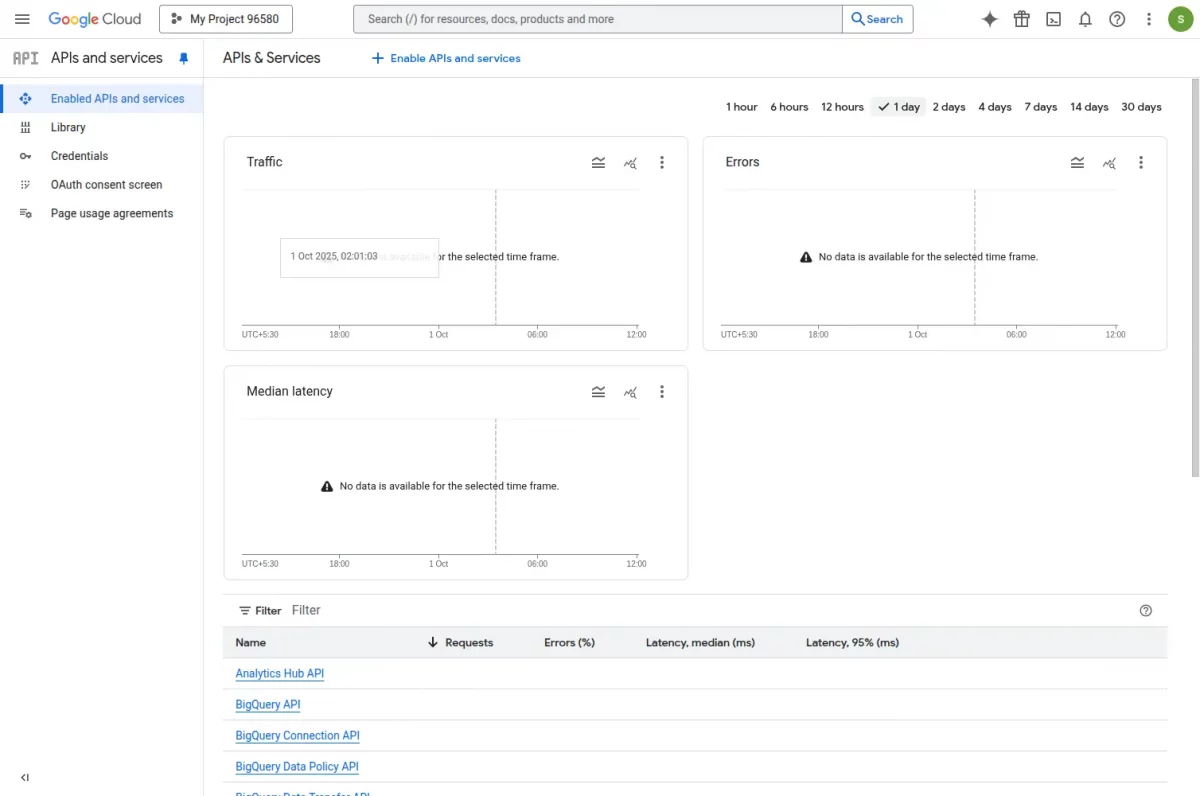This screenshot has height=796, width=1200.
Task: Click Enable APIs and services
Action: (x=446, y=58)
